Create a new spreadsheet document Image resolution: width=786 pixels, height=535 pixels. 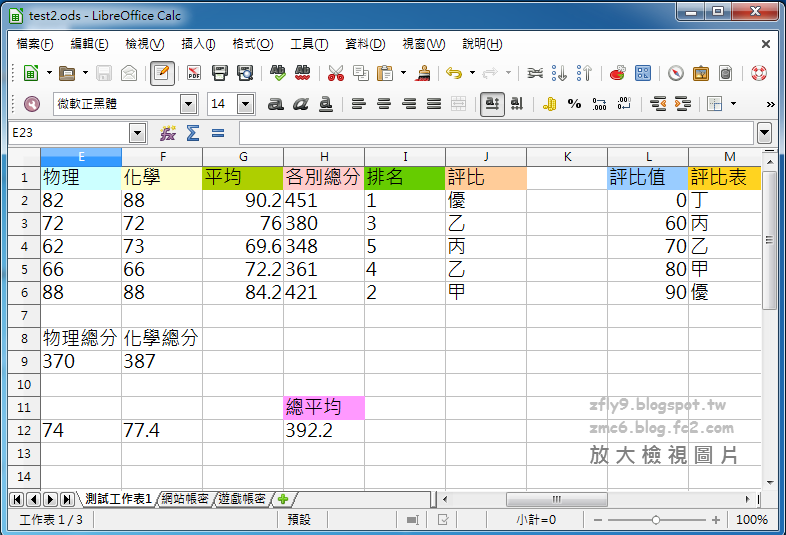(x=31, y=73)
